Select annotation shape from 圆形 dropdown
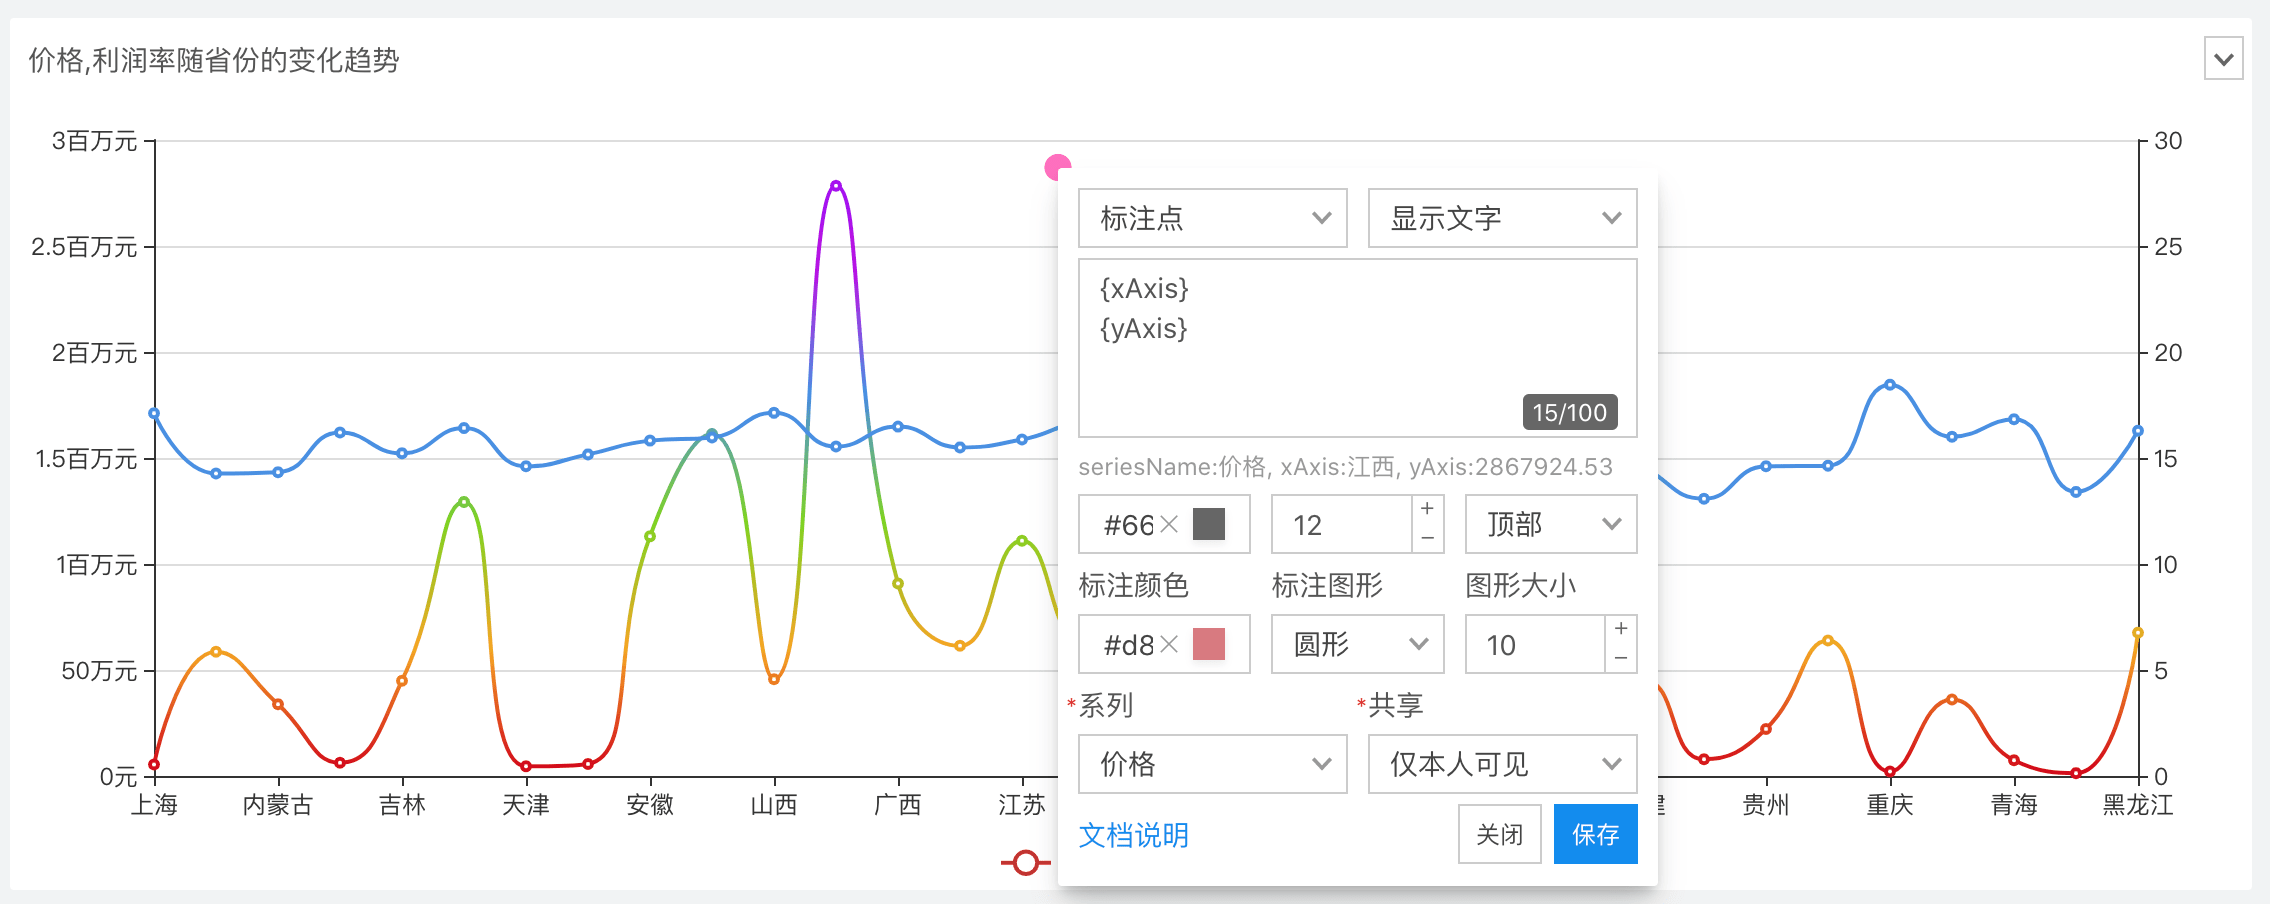Image resolution: width=2270 pixels, height=904 pixels. coord(1357,644)
